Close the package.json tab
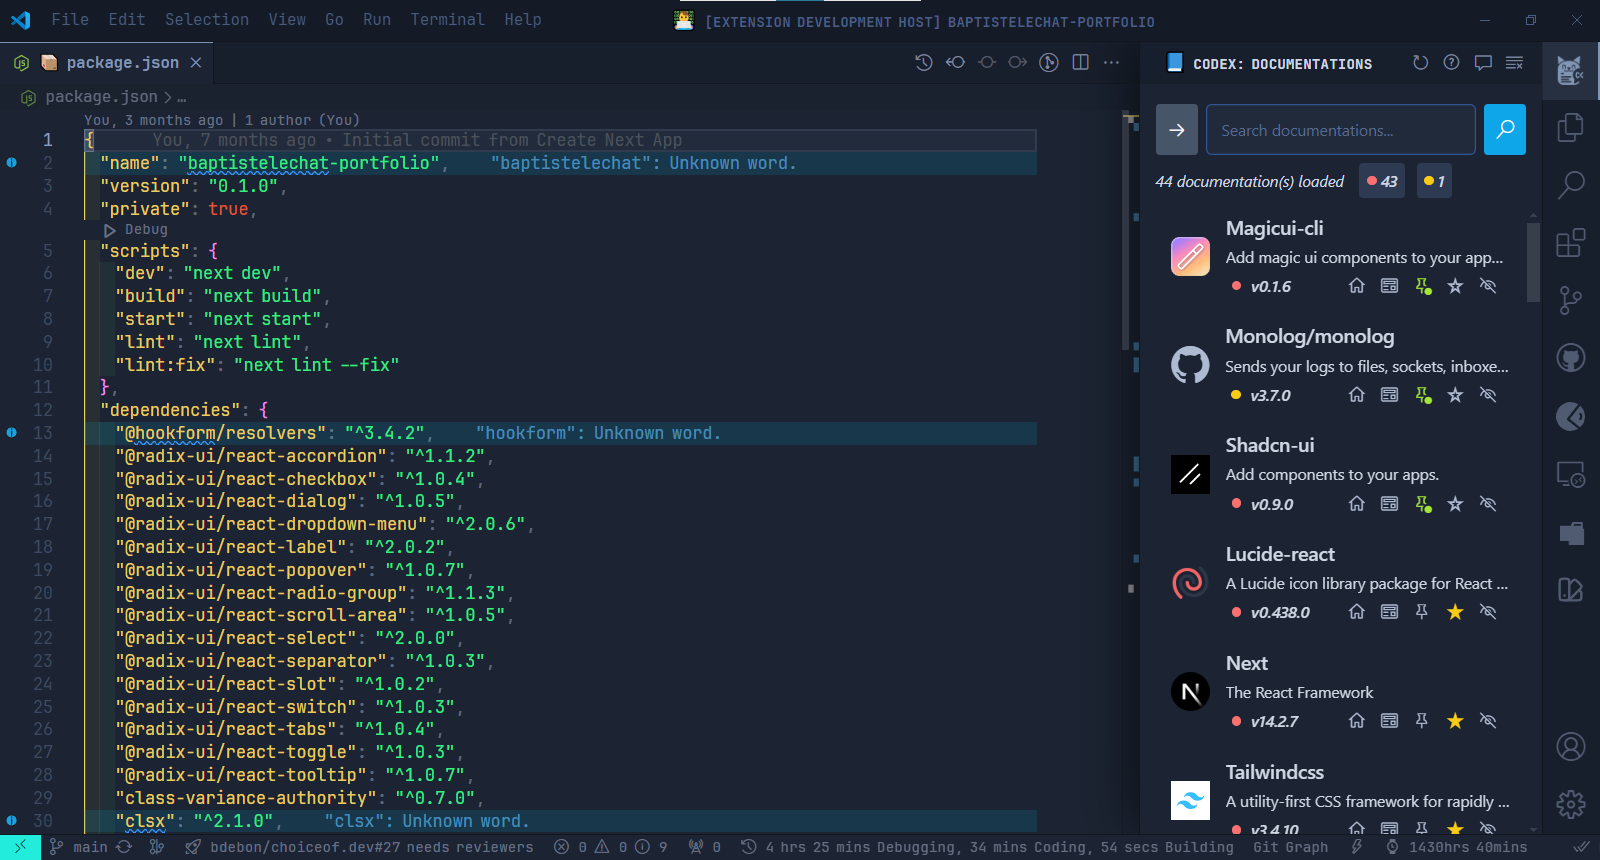 pos(196,62)
